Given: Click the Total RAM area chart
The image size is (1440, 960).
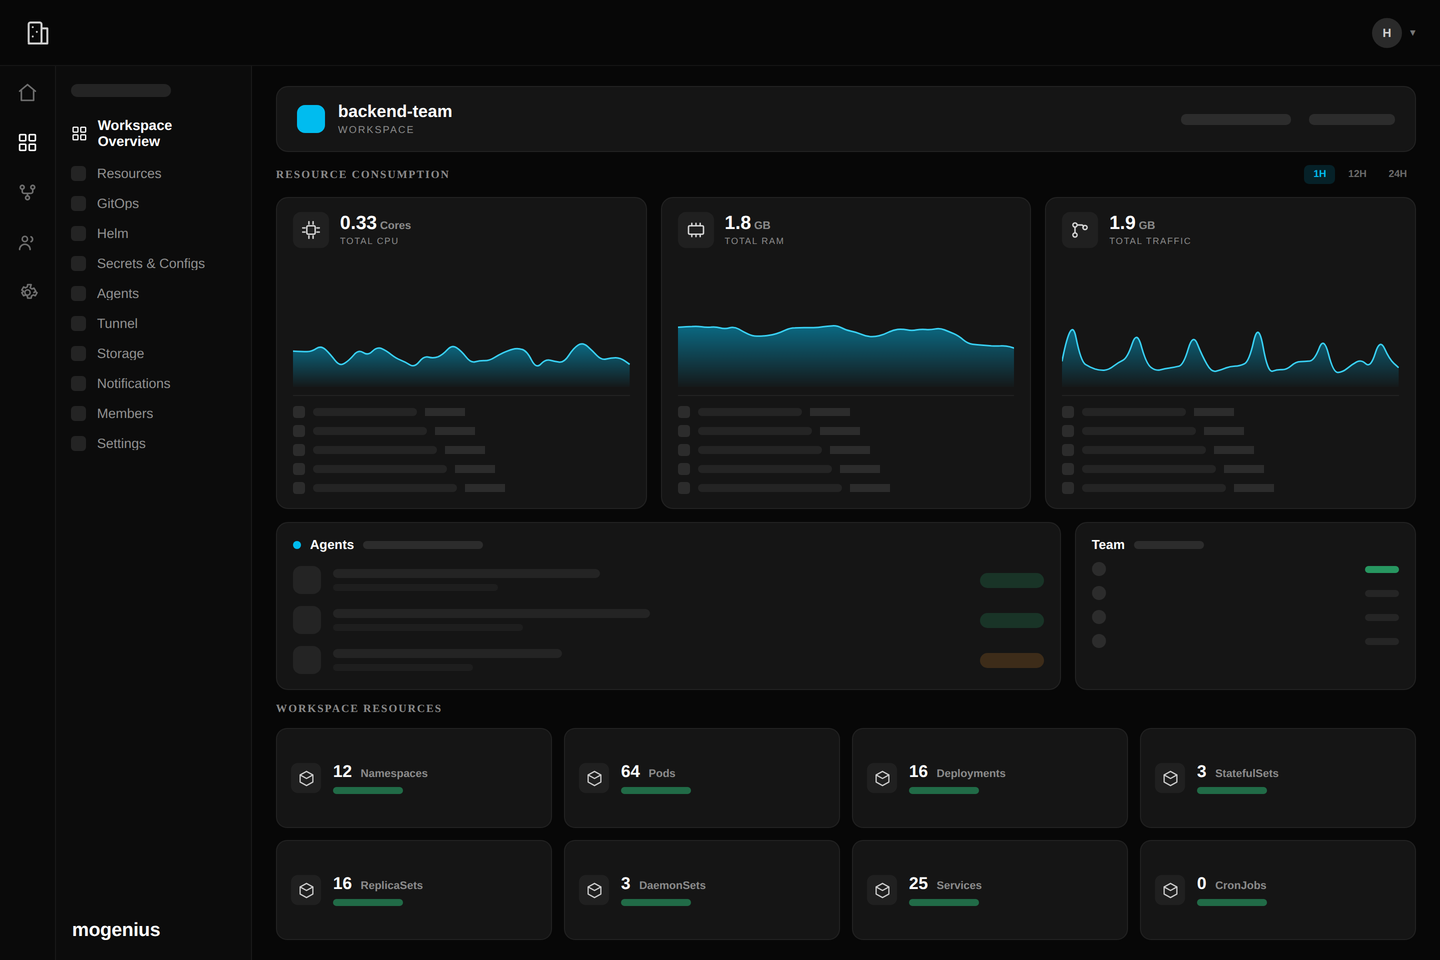Looking at the screenshot, I should 846,357.
